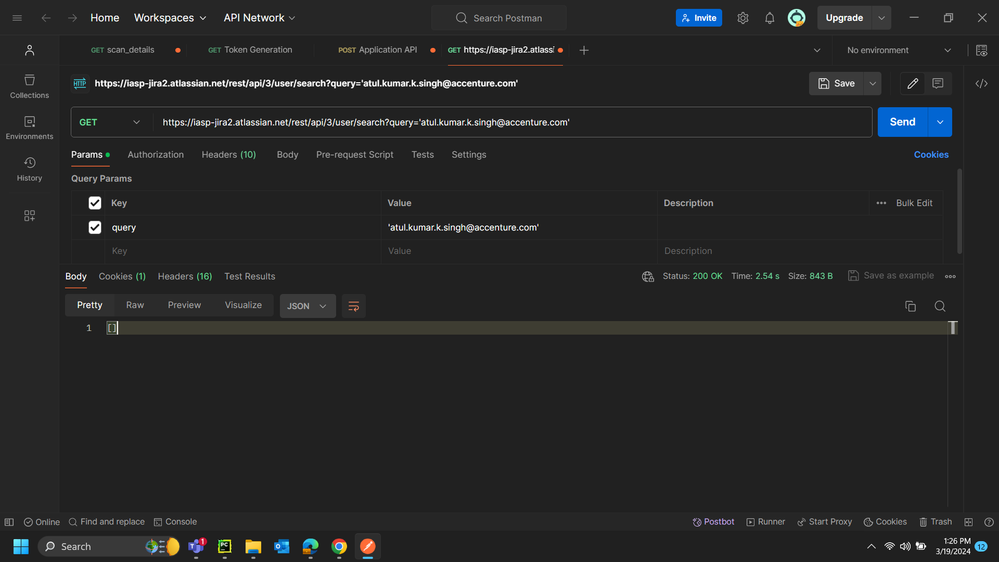The image size is (999, 562).
Task: Open Environments in the sidebar
Action: point(29,127)
